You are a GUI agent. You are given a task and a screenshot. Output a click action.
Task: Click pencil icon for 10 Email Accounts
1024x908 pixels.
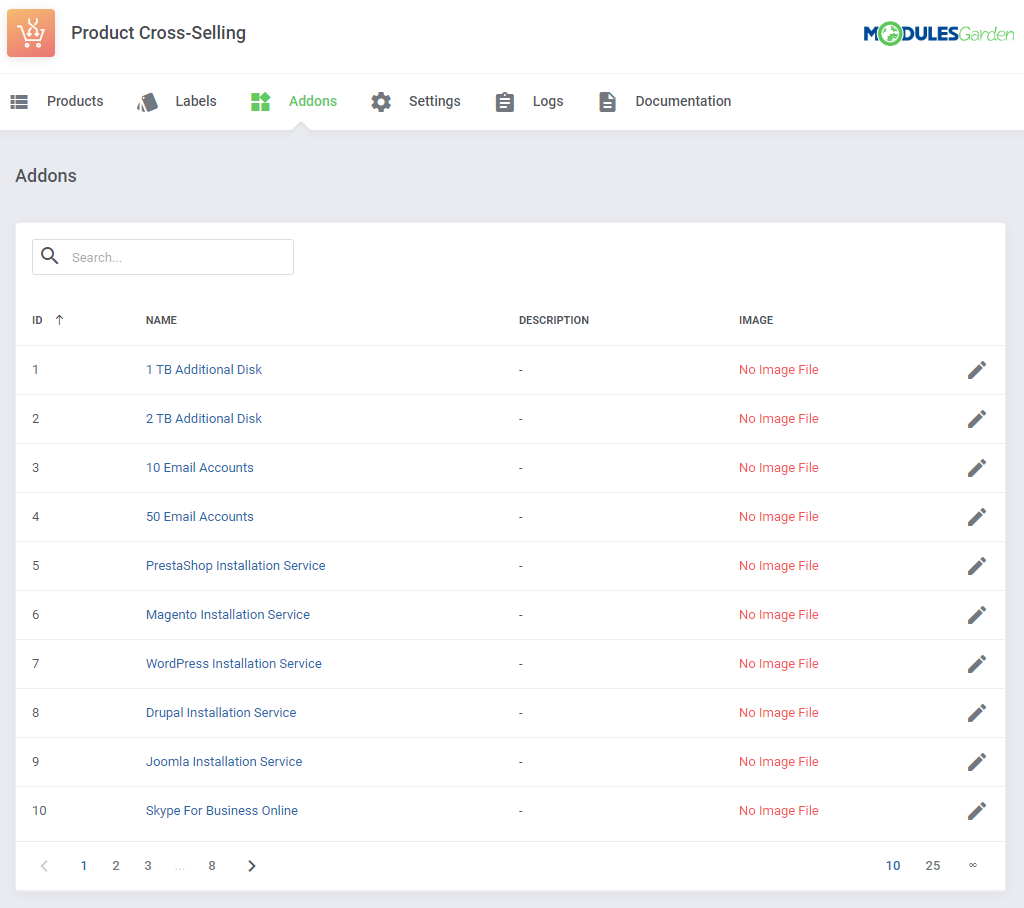[976, 468]
